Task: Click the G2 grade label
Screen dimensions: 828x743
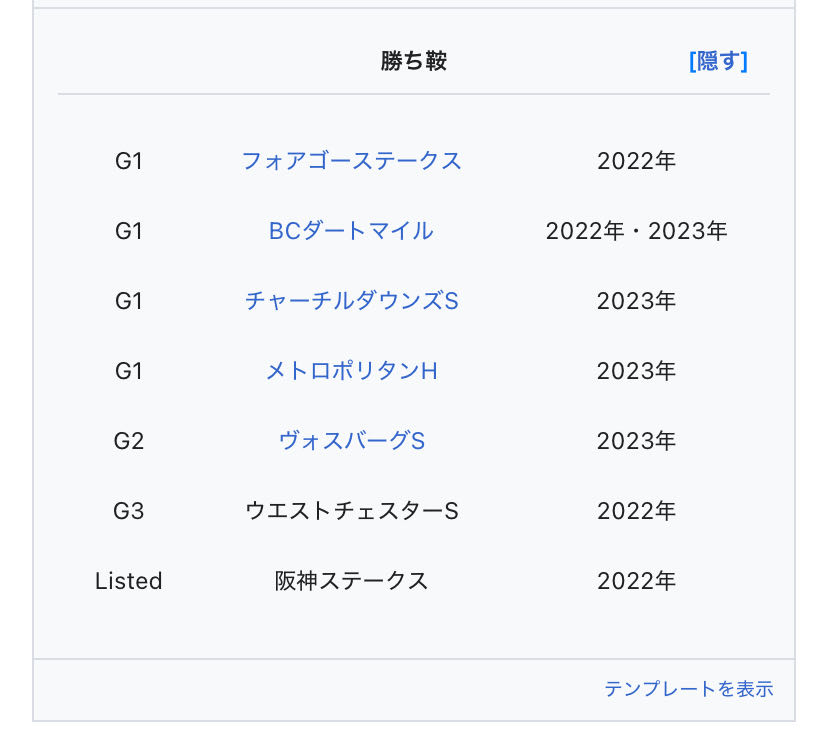Action: coord(129,441)
